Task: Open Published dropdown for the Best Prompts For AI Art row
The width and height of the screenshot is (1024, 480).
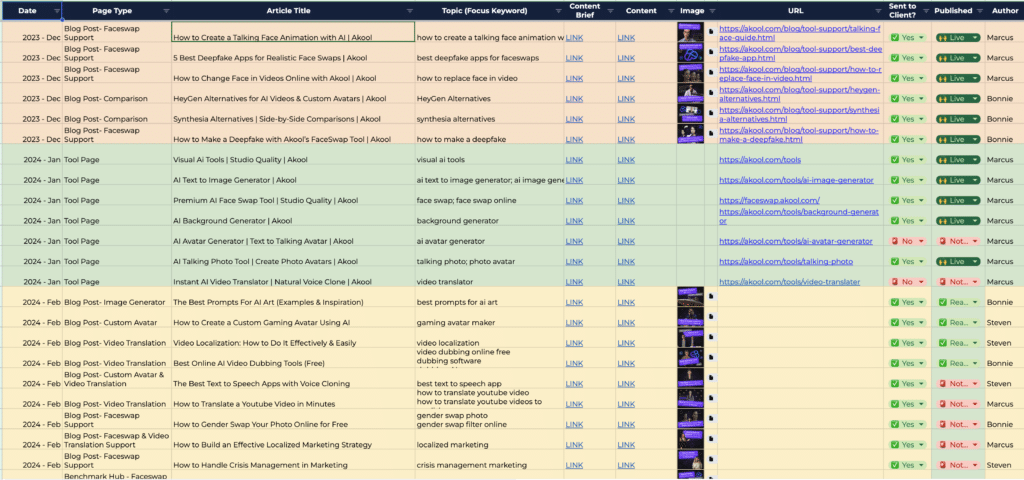Action: [957, 302]
